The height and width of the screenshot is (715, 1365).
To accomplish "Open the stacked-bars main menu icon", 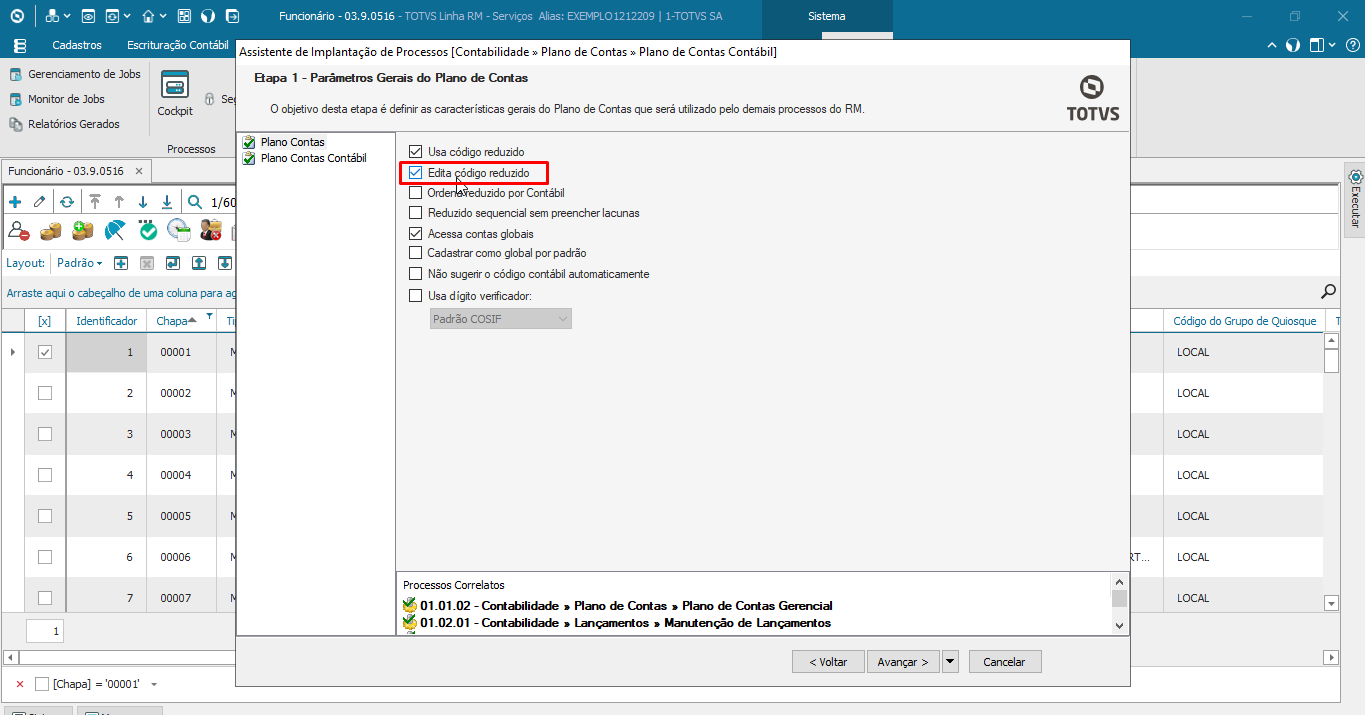I will 19,46.
